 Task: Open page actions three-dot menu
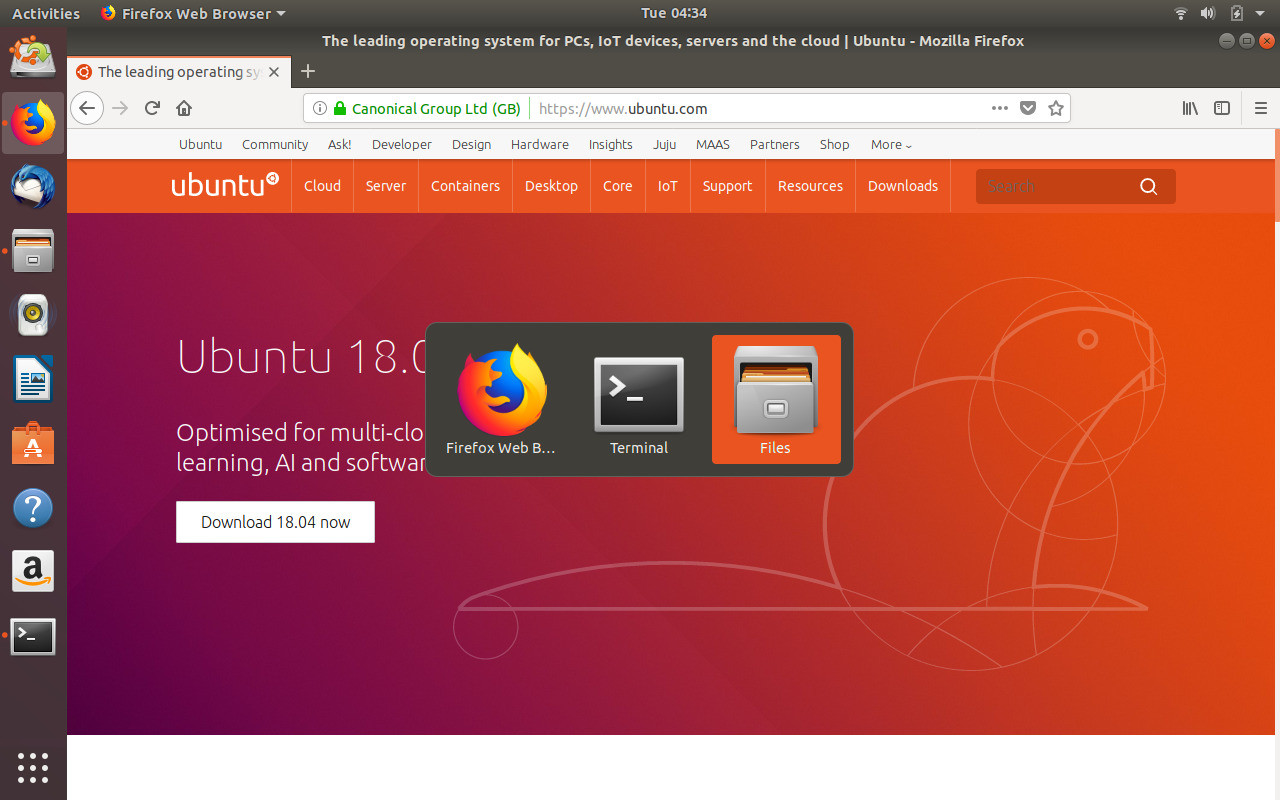(1000, 108)
